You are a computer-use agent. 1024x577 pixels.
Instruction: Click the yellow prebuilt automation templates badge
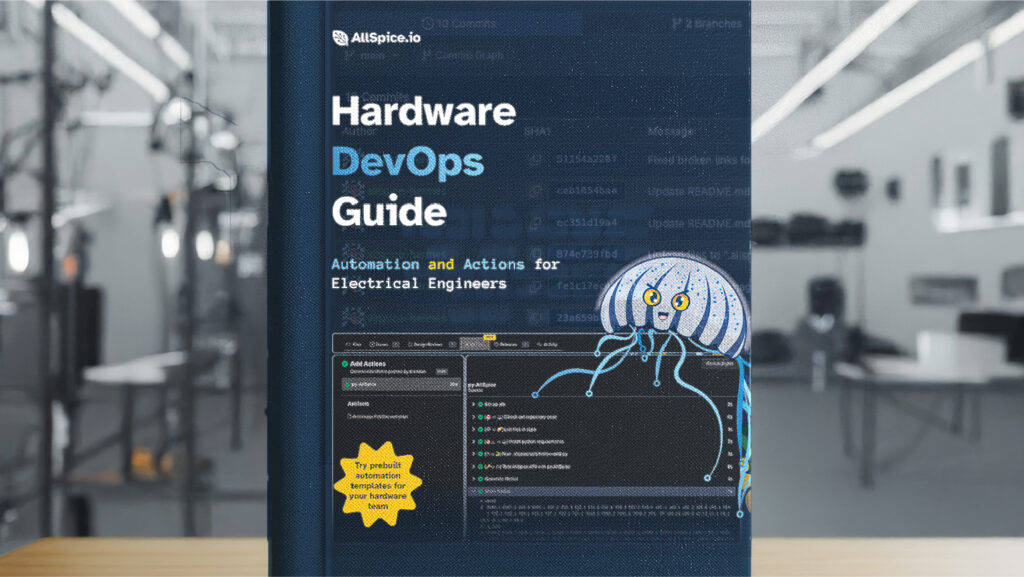click(378, 485)
